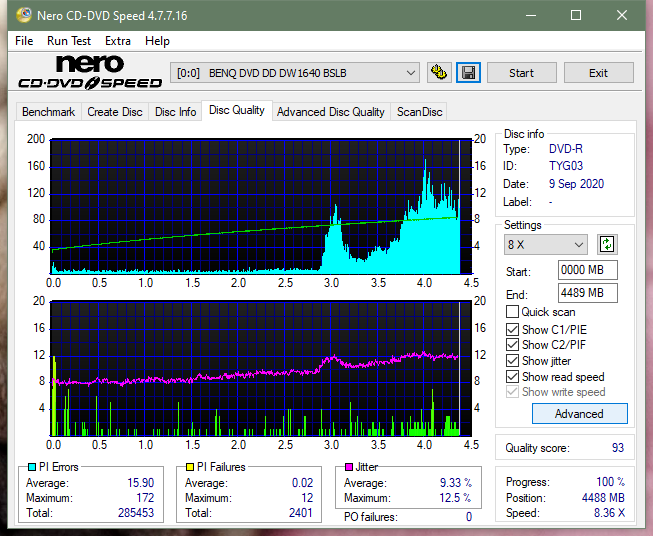The image size is (653, 536).
Task: Click the Nero app icon in title bar
Action: click(24, 15)
